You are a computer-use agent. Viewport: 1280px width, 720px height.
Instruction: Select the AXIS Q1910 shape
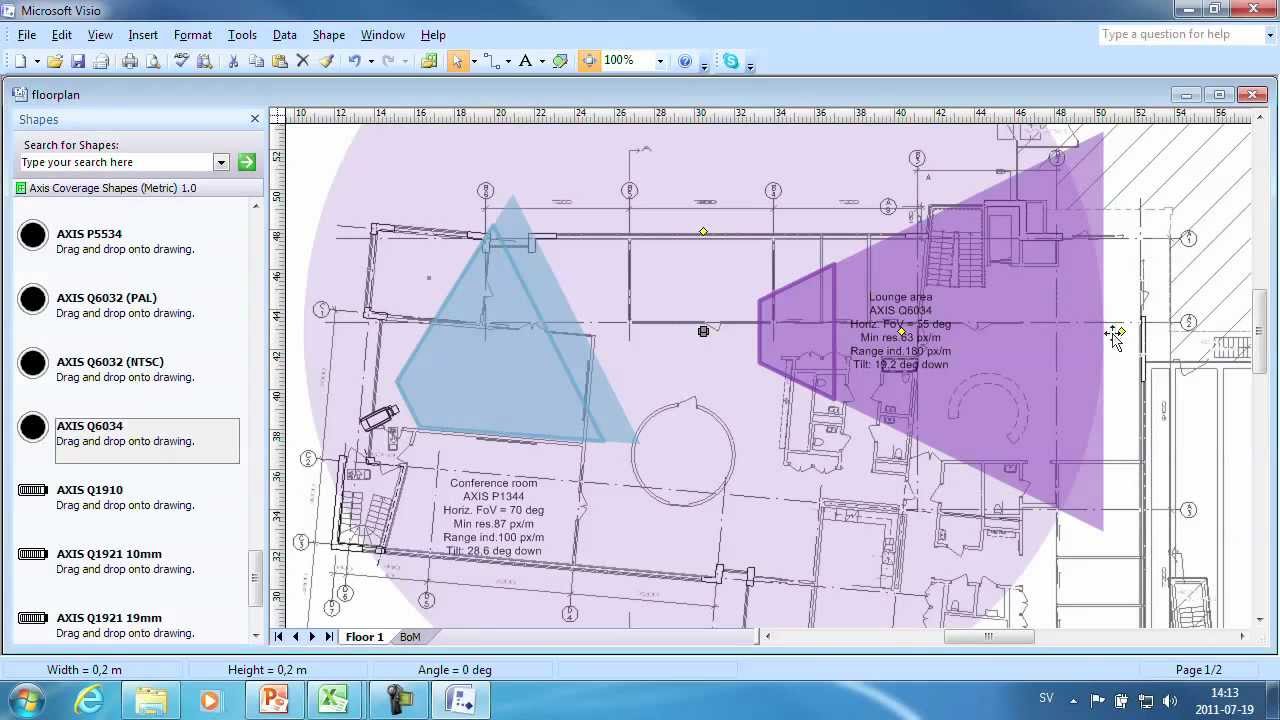pos(128,497)
